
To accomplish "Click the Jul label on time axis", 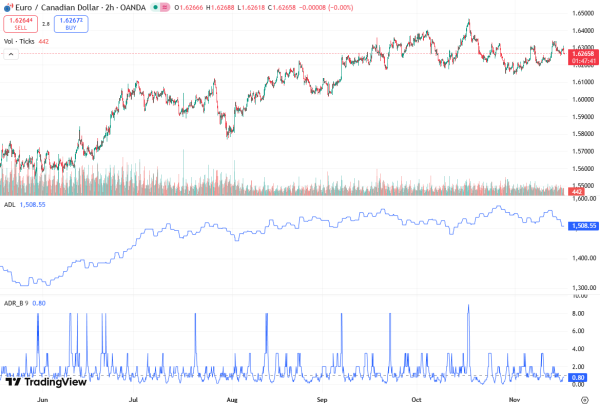I will point(133,398).
